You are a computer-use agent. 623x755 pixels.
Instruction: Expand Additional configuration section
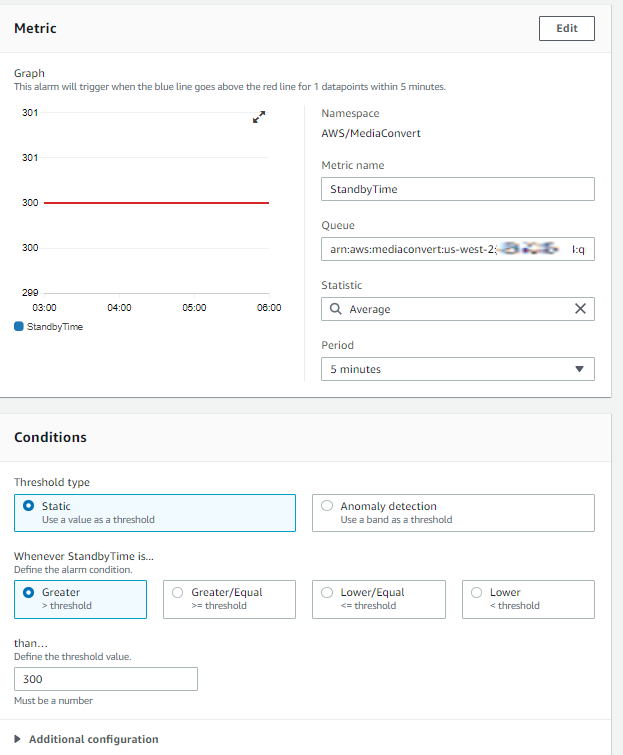point(86,739)
